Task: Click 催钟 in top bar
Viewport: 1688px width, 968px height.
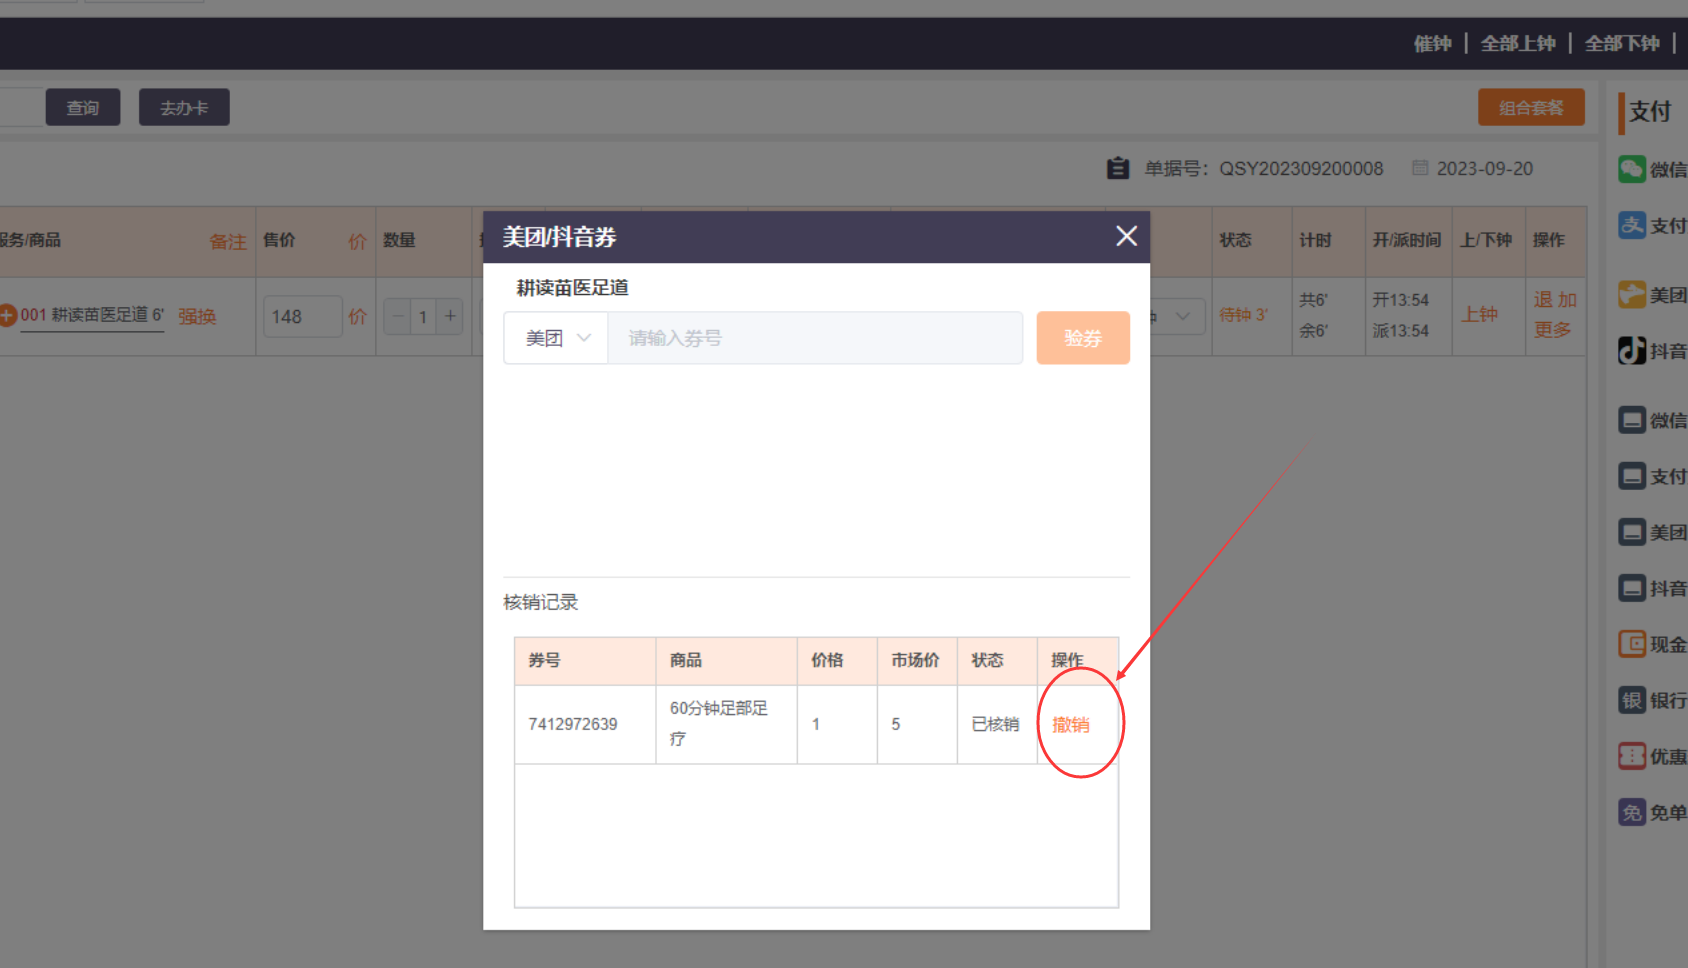Action: click(1432, 43)
